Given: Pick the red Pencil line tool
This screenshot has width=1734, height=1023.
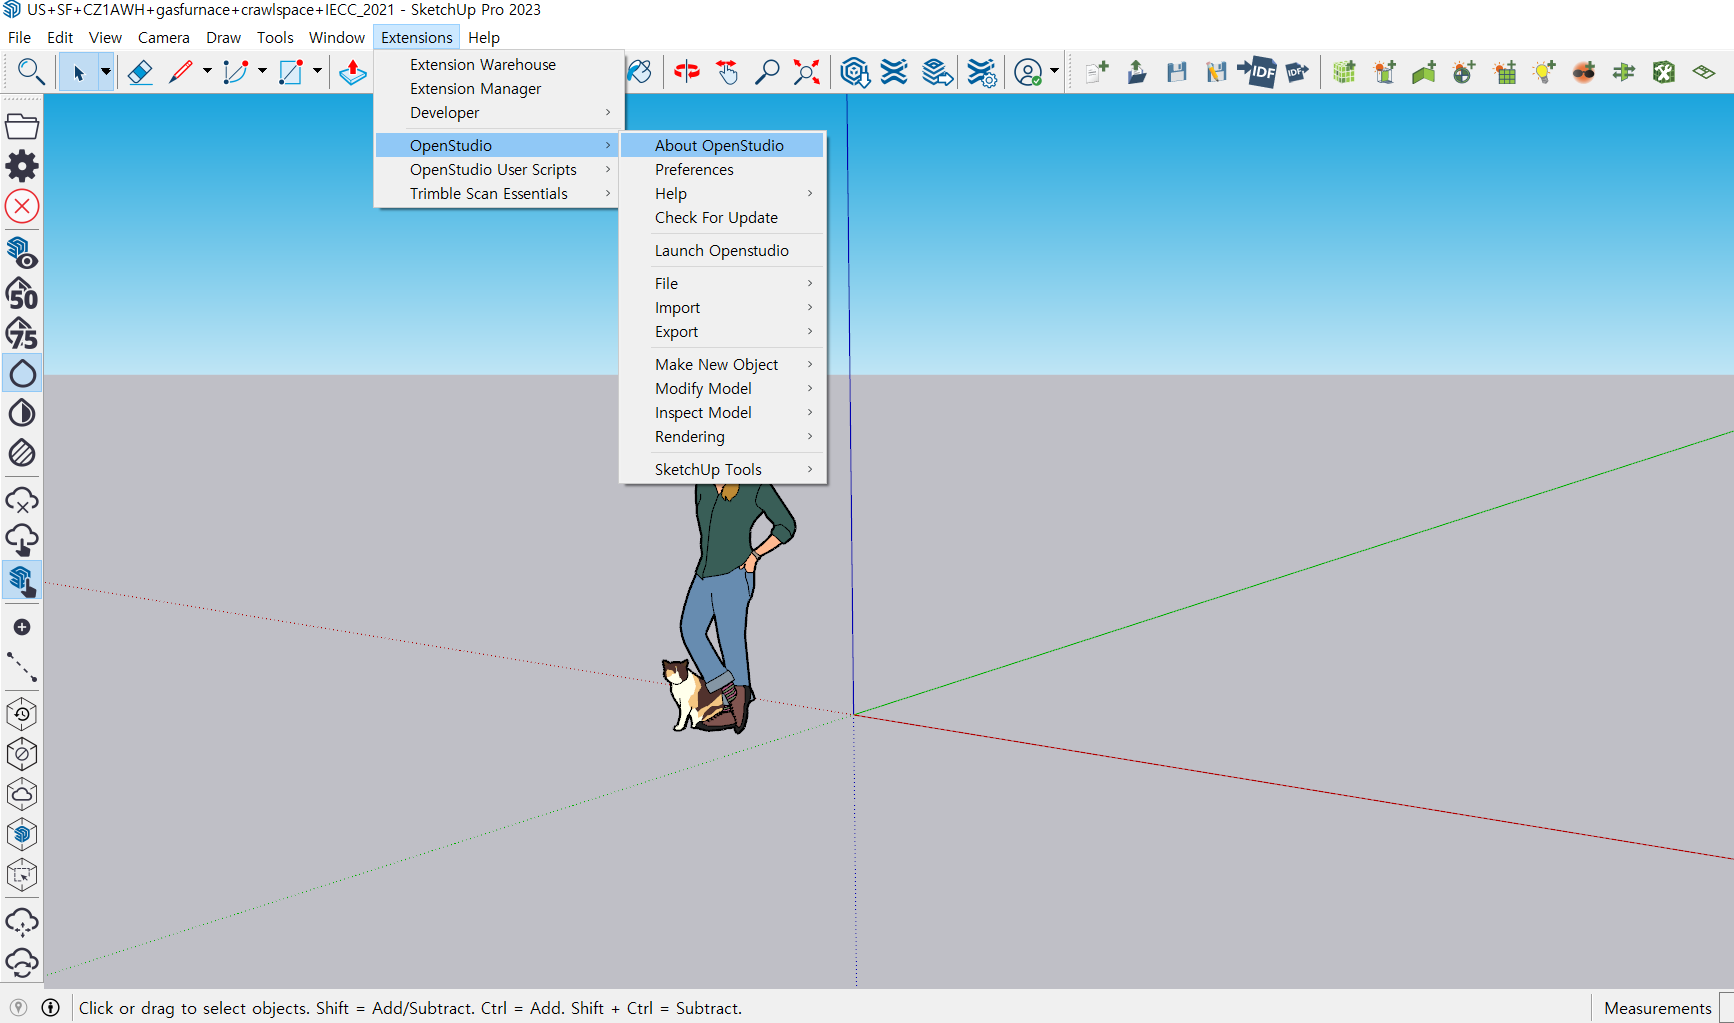Looking at the screenshot, I should [x=181, y=72].
